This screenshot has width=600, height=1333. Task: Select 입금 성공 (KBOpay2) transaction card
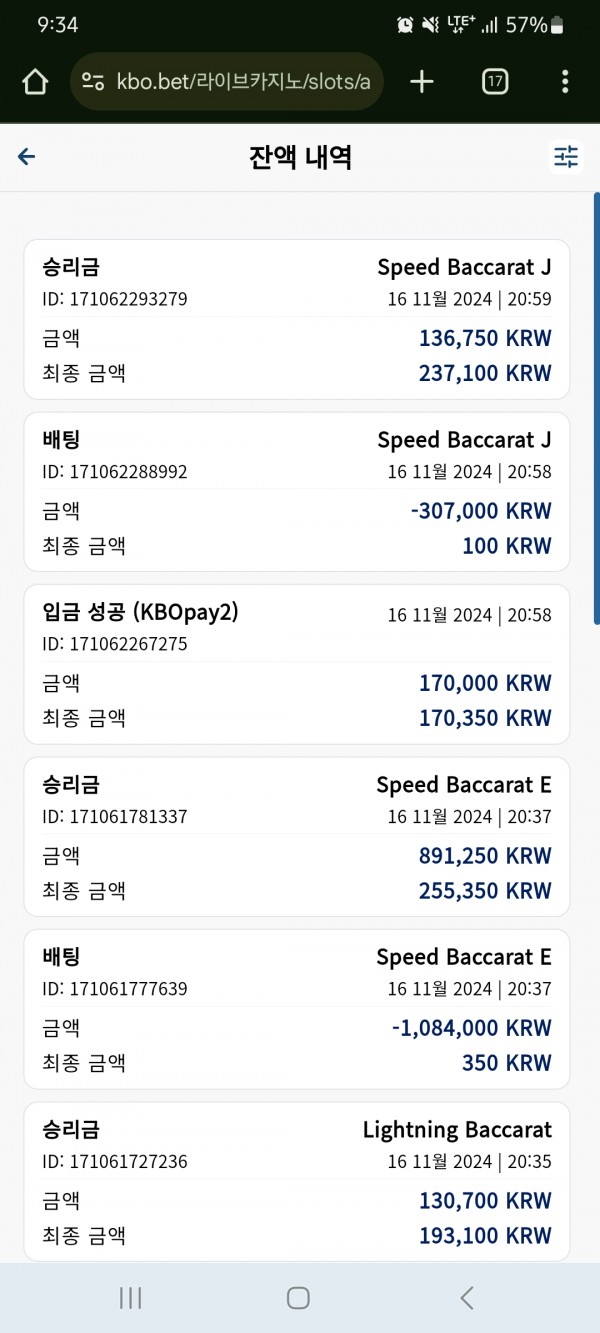click(297, 664)
